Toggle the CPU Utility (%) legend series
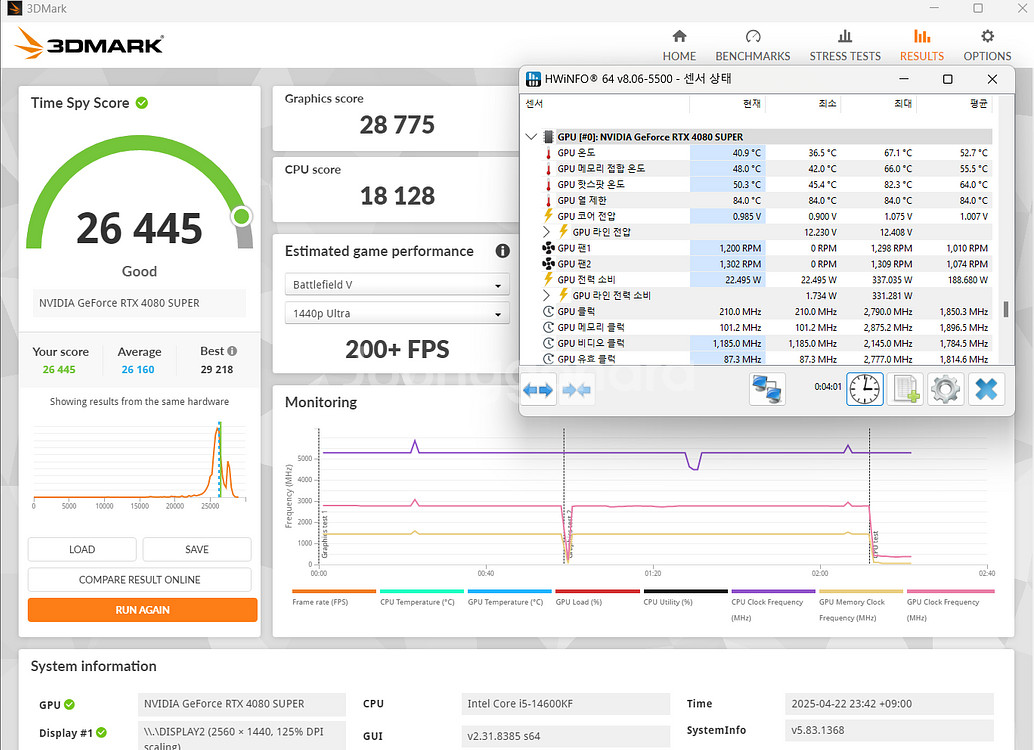This screenshot has height=750, width=1034. click(x=685, y=598)
